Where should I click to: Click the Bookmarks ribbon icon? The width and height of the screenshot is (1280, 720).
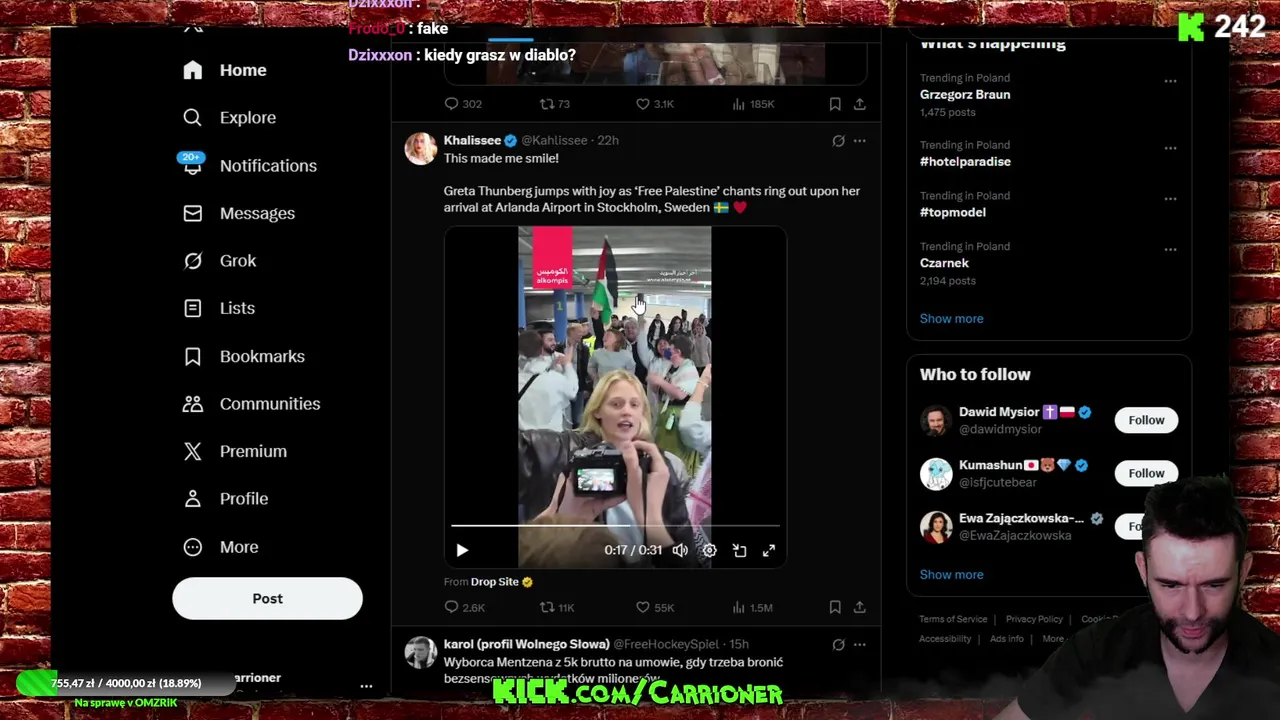pos(193,356)
